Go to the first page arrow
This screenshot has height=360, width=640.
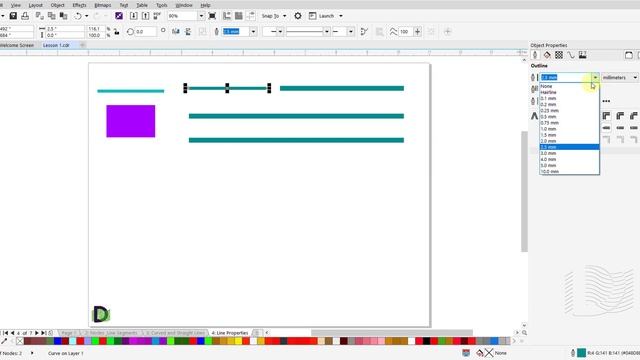[5, 333]
